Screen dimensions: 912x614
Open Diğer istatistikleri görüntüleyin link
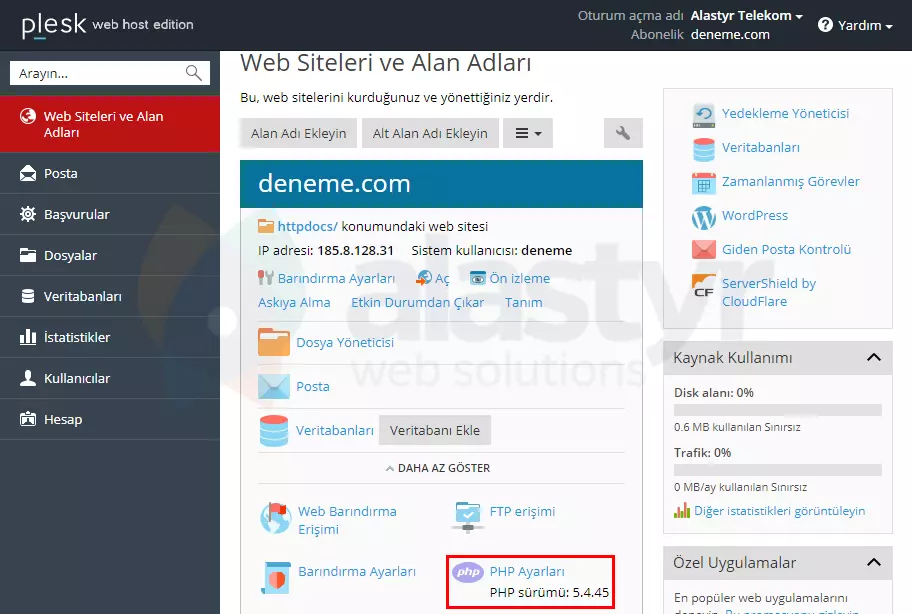[x=779, y=511]
